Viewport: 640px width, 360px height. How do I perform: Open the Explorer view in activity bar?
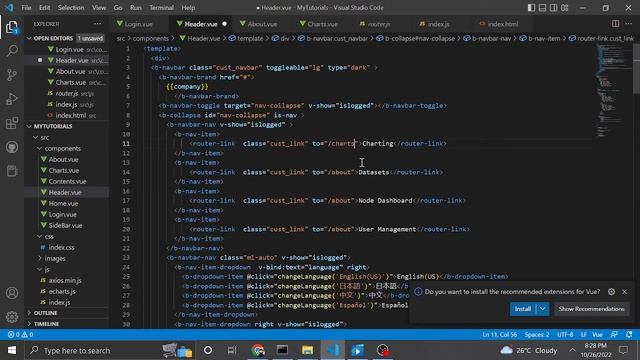point(12,27)
